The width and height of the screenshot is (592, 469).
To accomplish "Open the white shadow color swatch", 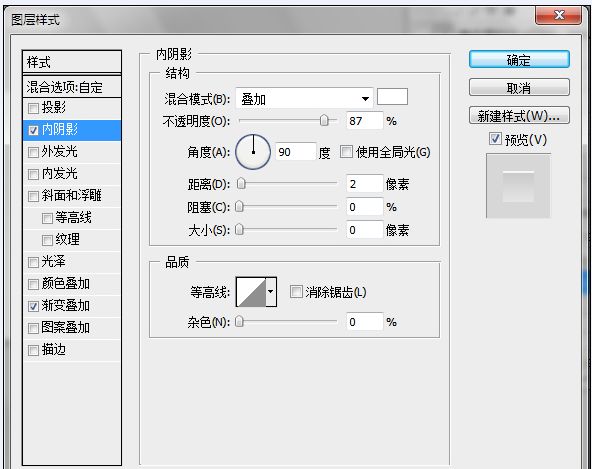I will click(x=392, y=97).
